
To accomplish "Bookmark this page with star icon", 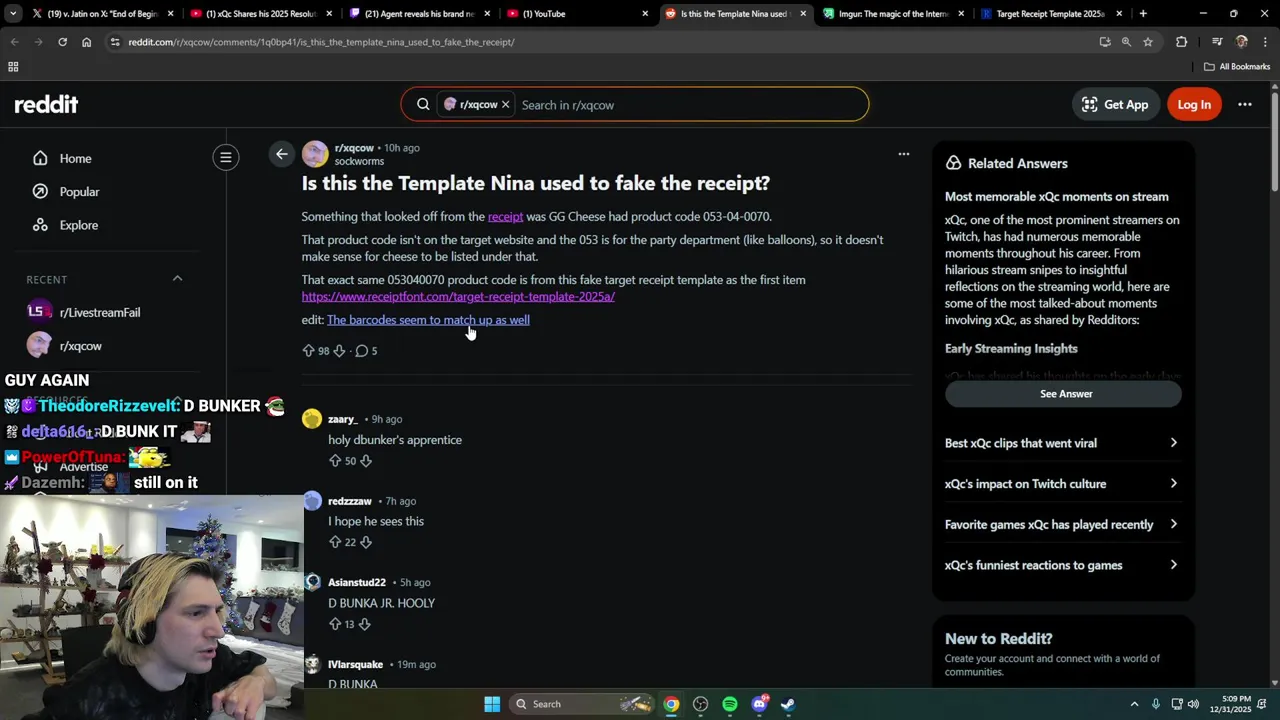I will point(1148,42).
